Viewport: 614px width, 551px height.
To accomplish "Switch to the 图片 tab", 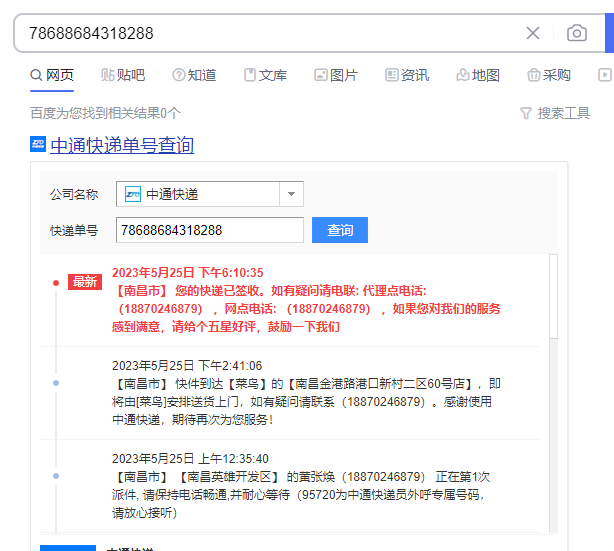I will 336,75.
